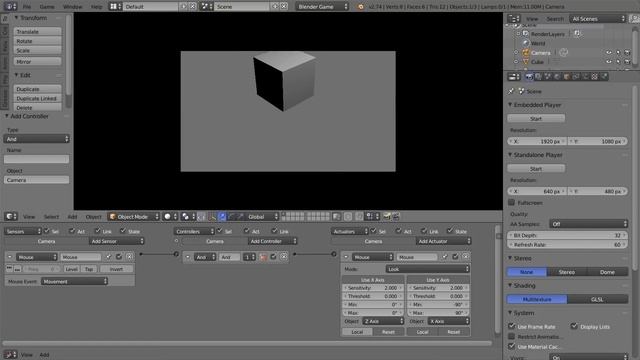Toggle the Use Frame Rate checkbox
640x360 pixels.
[x=511, y=326]
